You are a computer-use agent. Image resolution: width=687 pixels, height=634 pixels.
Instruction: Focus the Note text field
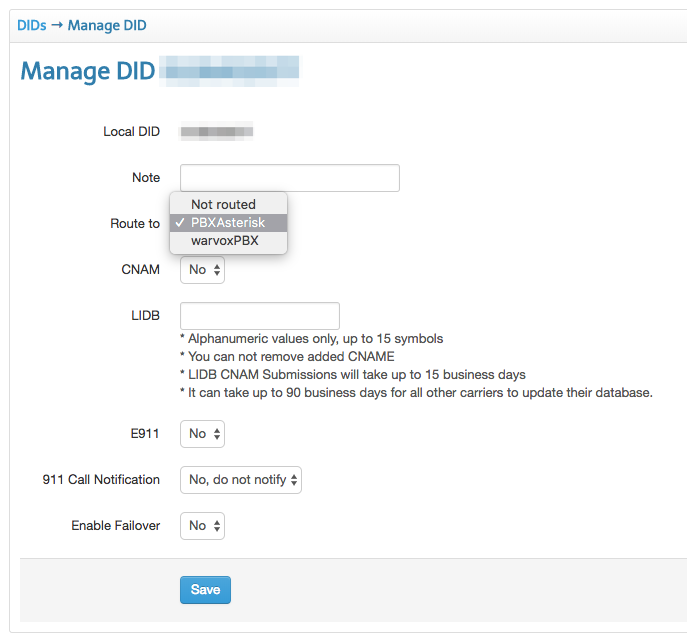pos(289,178)
